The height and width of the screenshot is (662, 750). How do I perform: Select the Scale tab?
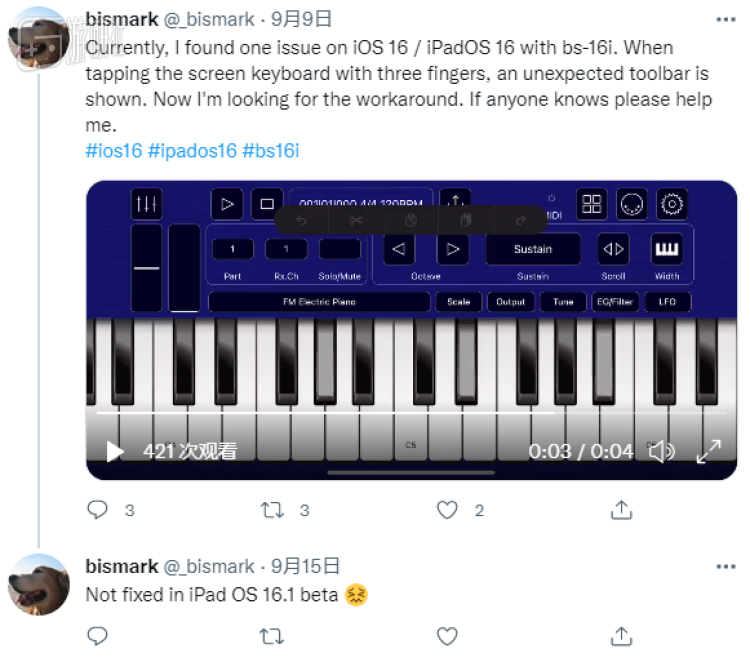pos(459,302)
